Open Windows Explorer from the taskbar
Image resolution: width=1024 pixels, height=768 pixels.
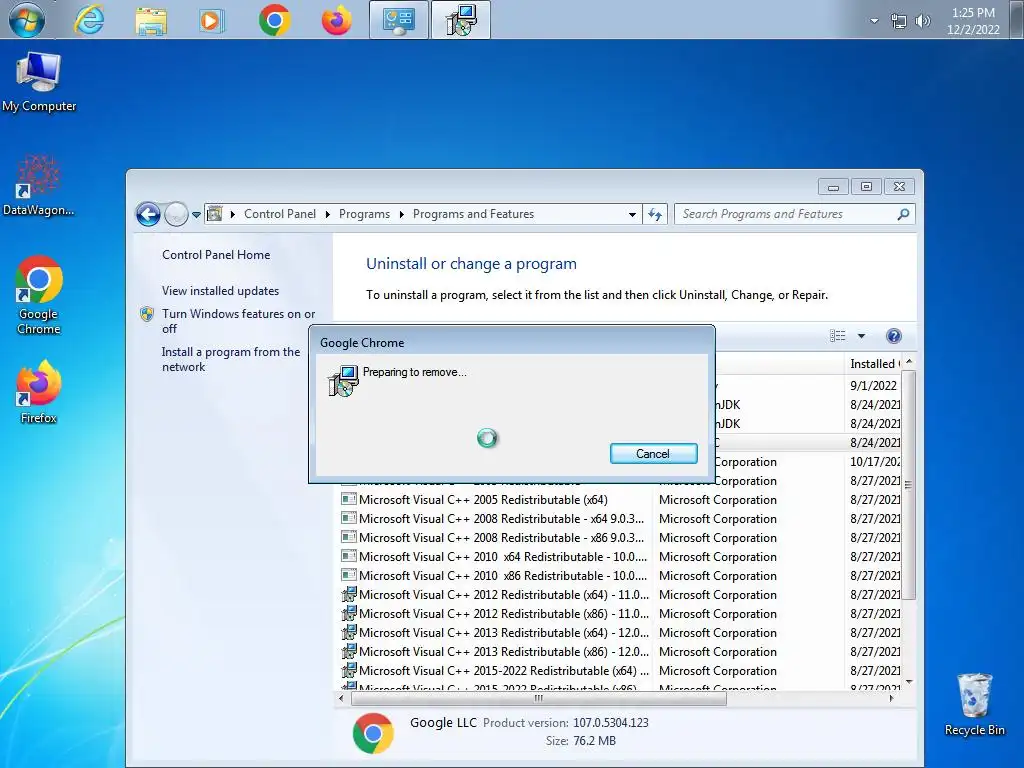coord(151,20)
